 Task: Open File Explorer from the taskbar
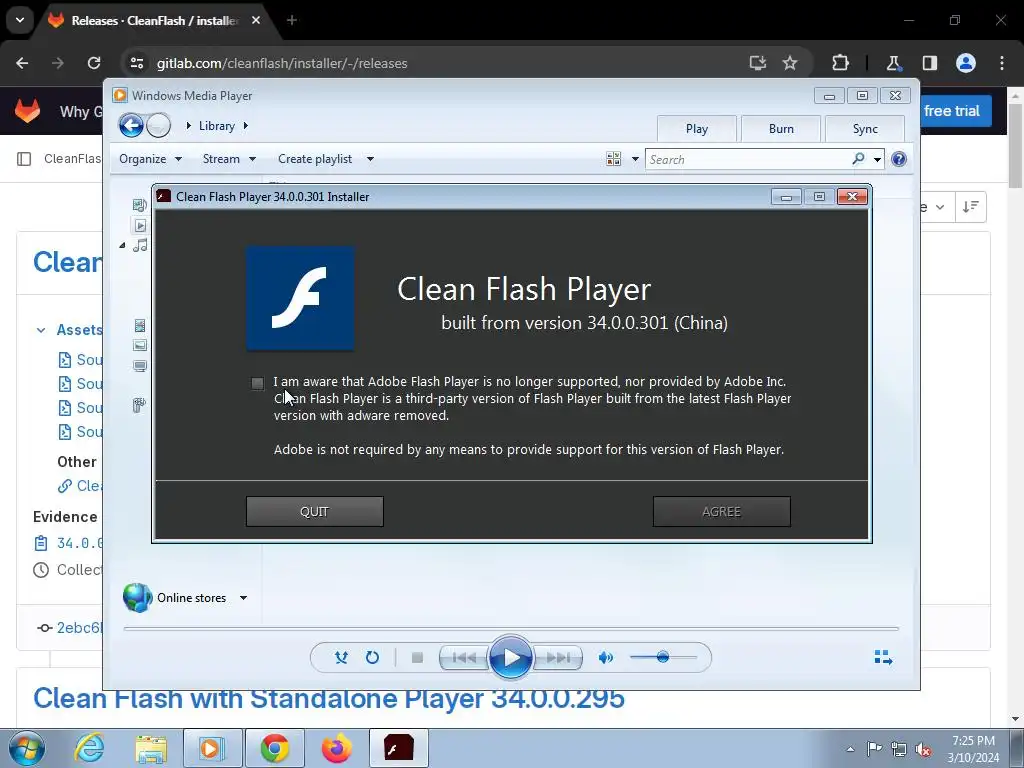tap(151, 748)
